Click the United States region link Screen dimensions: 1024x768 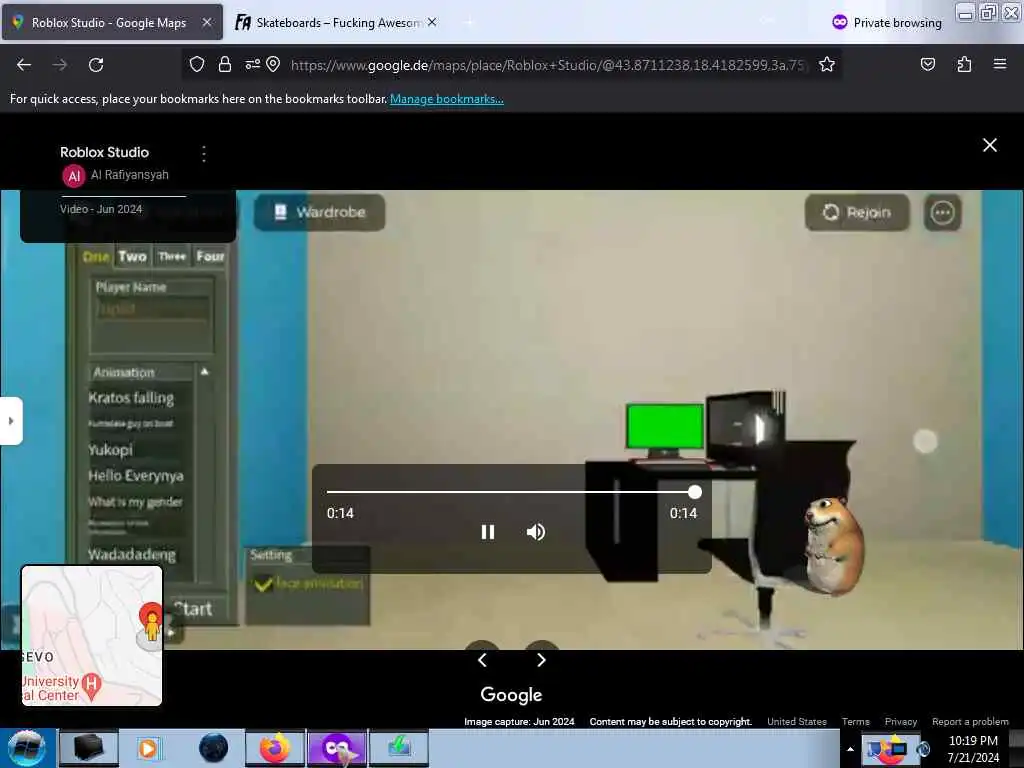coord(797,722)
